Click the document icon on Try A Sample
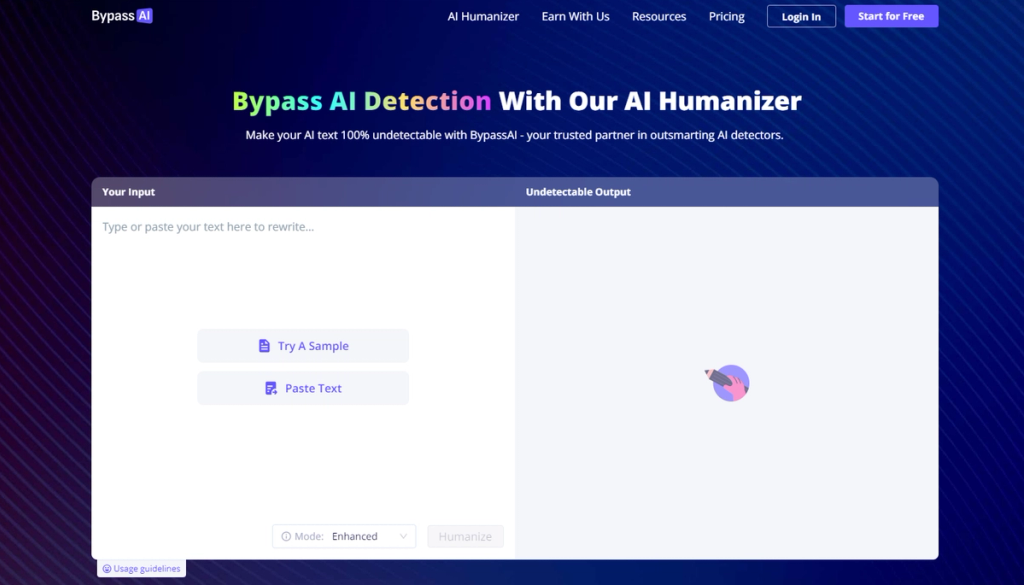Viewport: 1024px width, 585px height. [264, 345]
